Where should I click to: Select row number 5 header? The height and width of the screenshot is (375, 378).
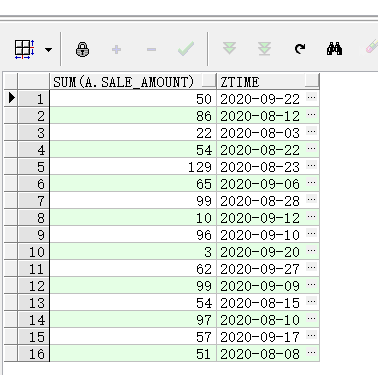(x=34, y=167)
